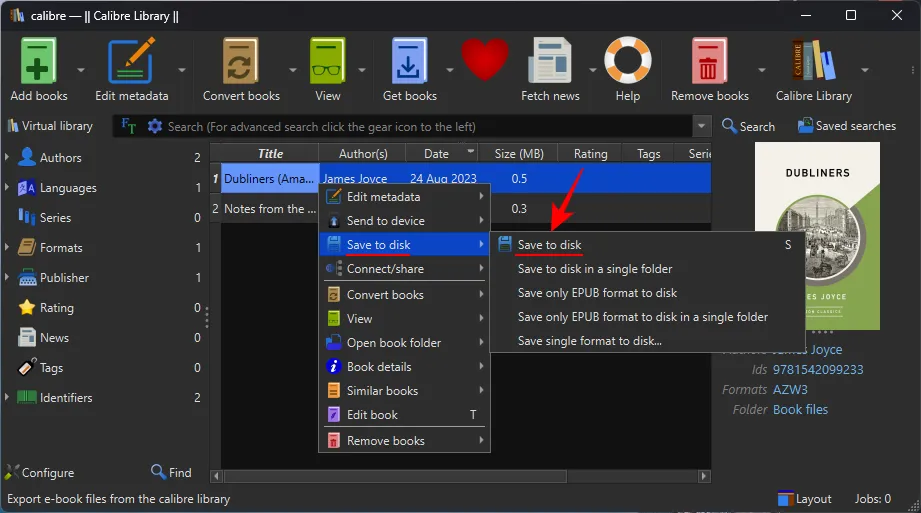Open the Layout button in the status bar
The height and width of the screenshot is (513, 921).
tap(805, 499)
